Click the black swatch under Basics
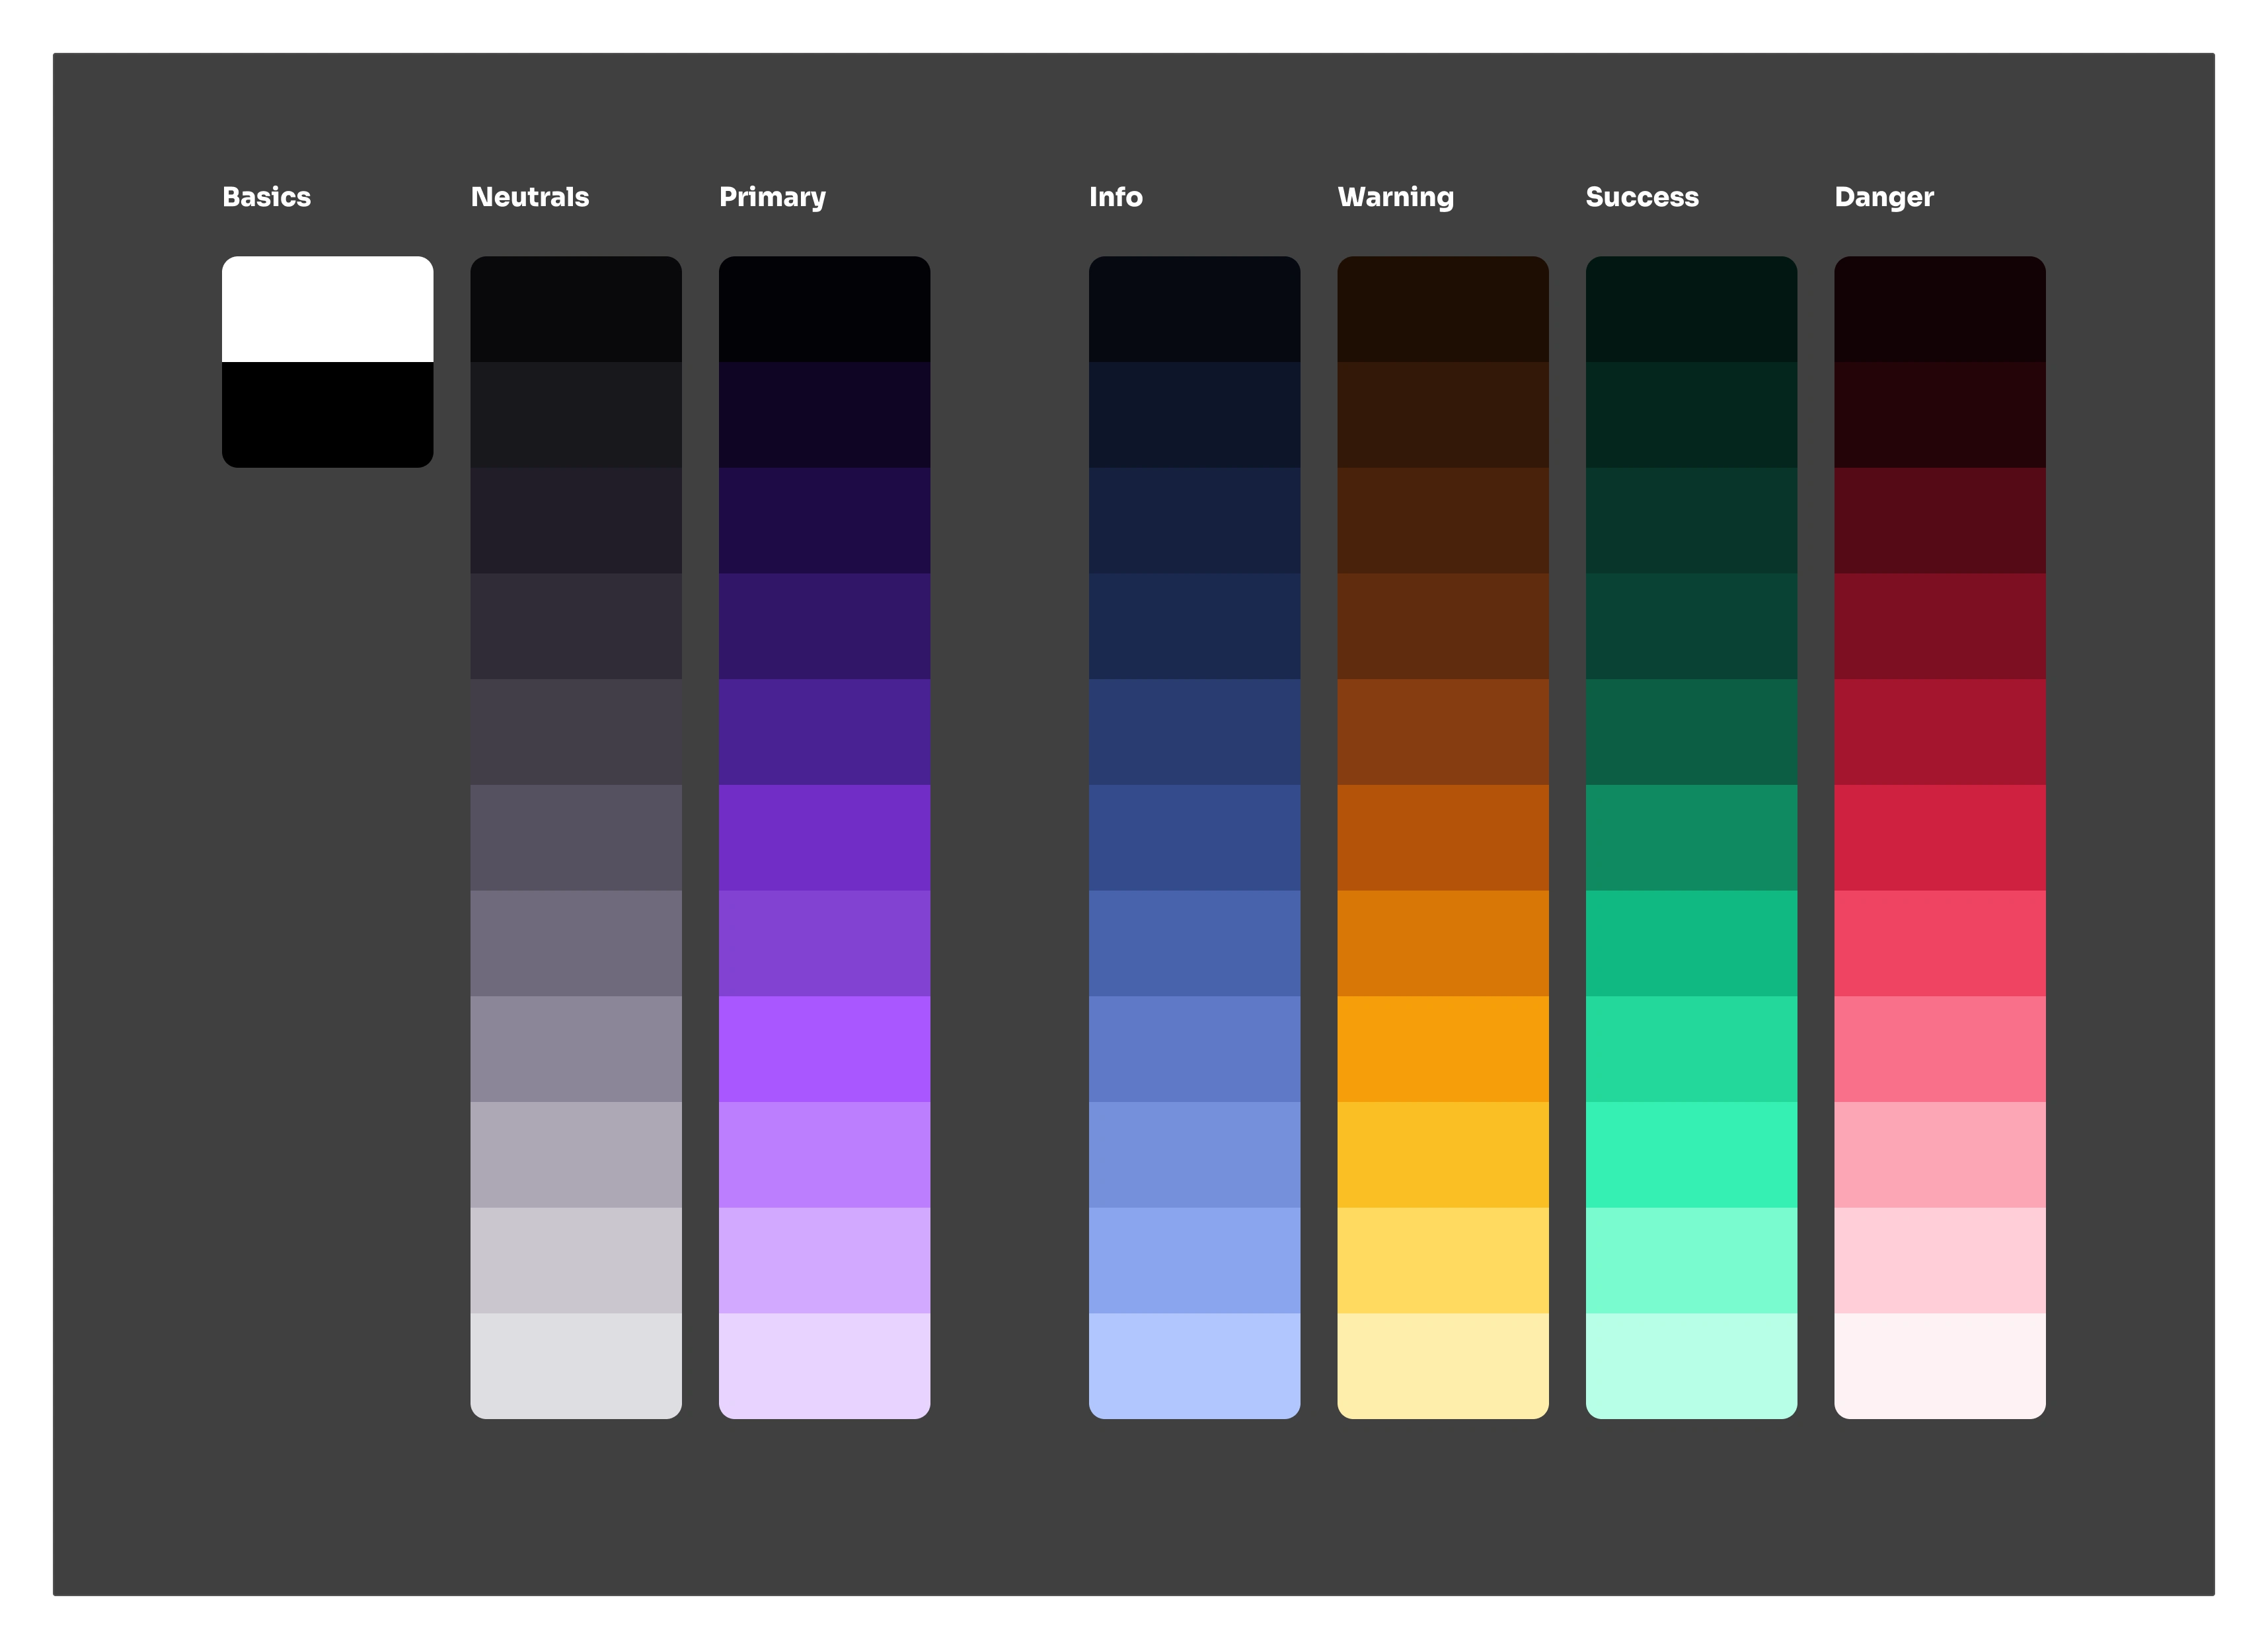The height and width of the screenshot is (1649, 2268). tap(327, 414)
